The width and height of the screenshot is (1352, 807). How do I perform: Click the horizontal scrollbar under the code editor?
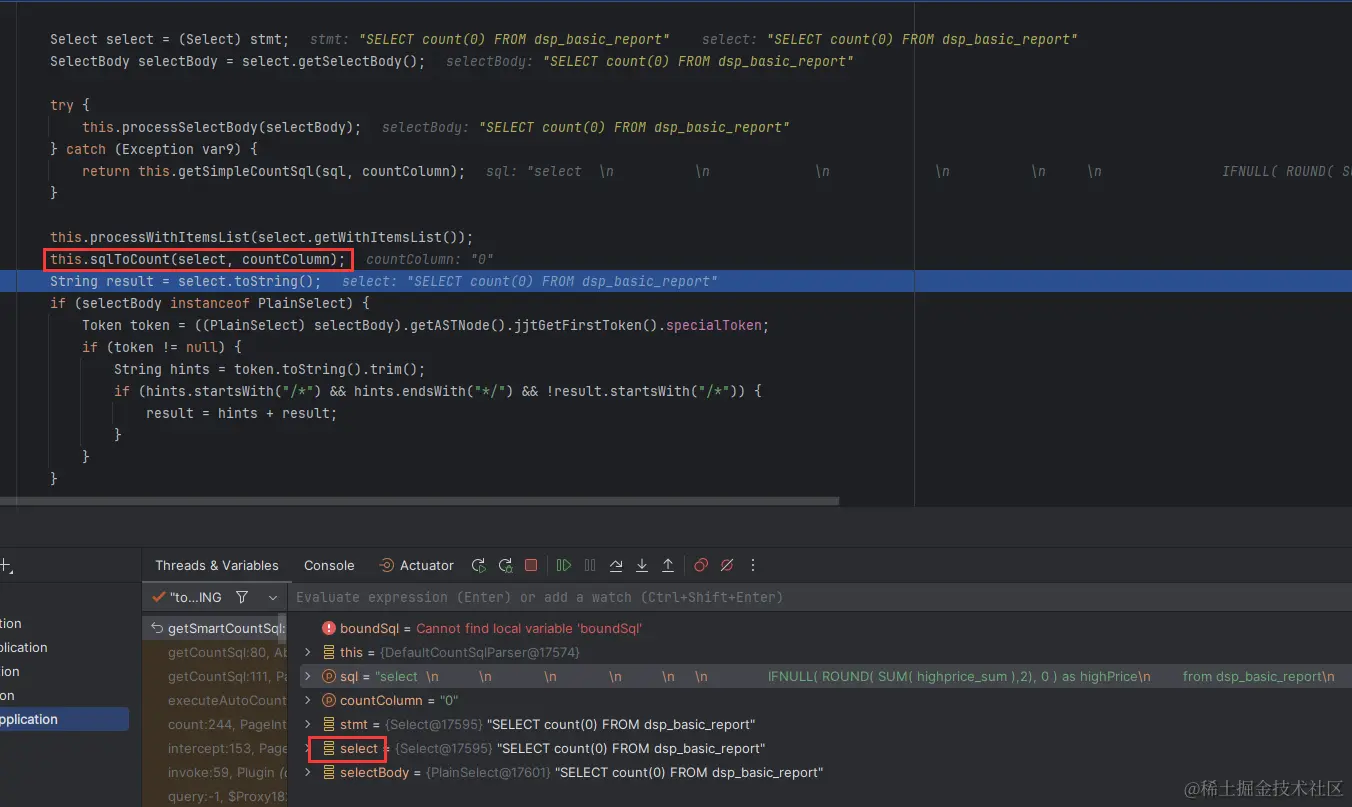420,501
